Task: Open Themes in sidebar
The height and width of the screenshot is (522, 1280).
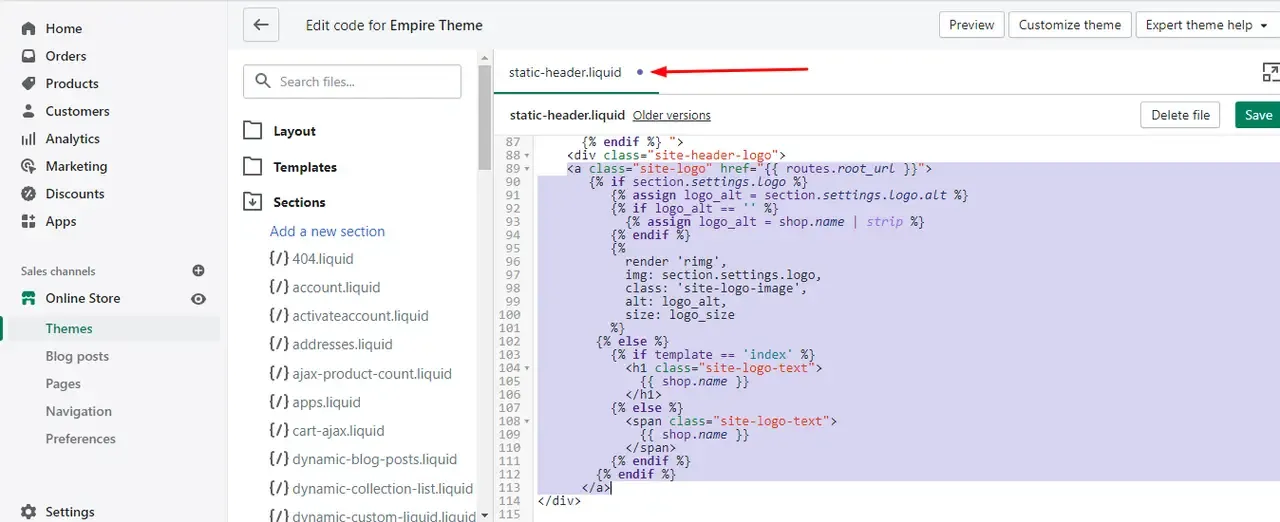Action: (69, 329)
